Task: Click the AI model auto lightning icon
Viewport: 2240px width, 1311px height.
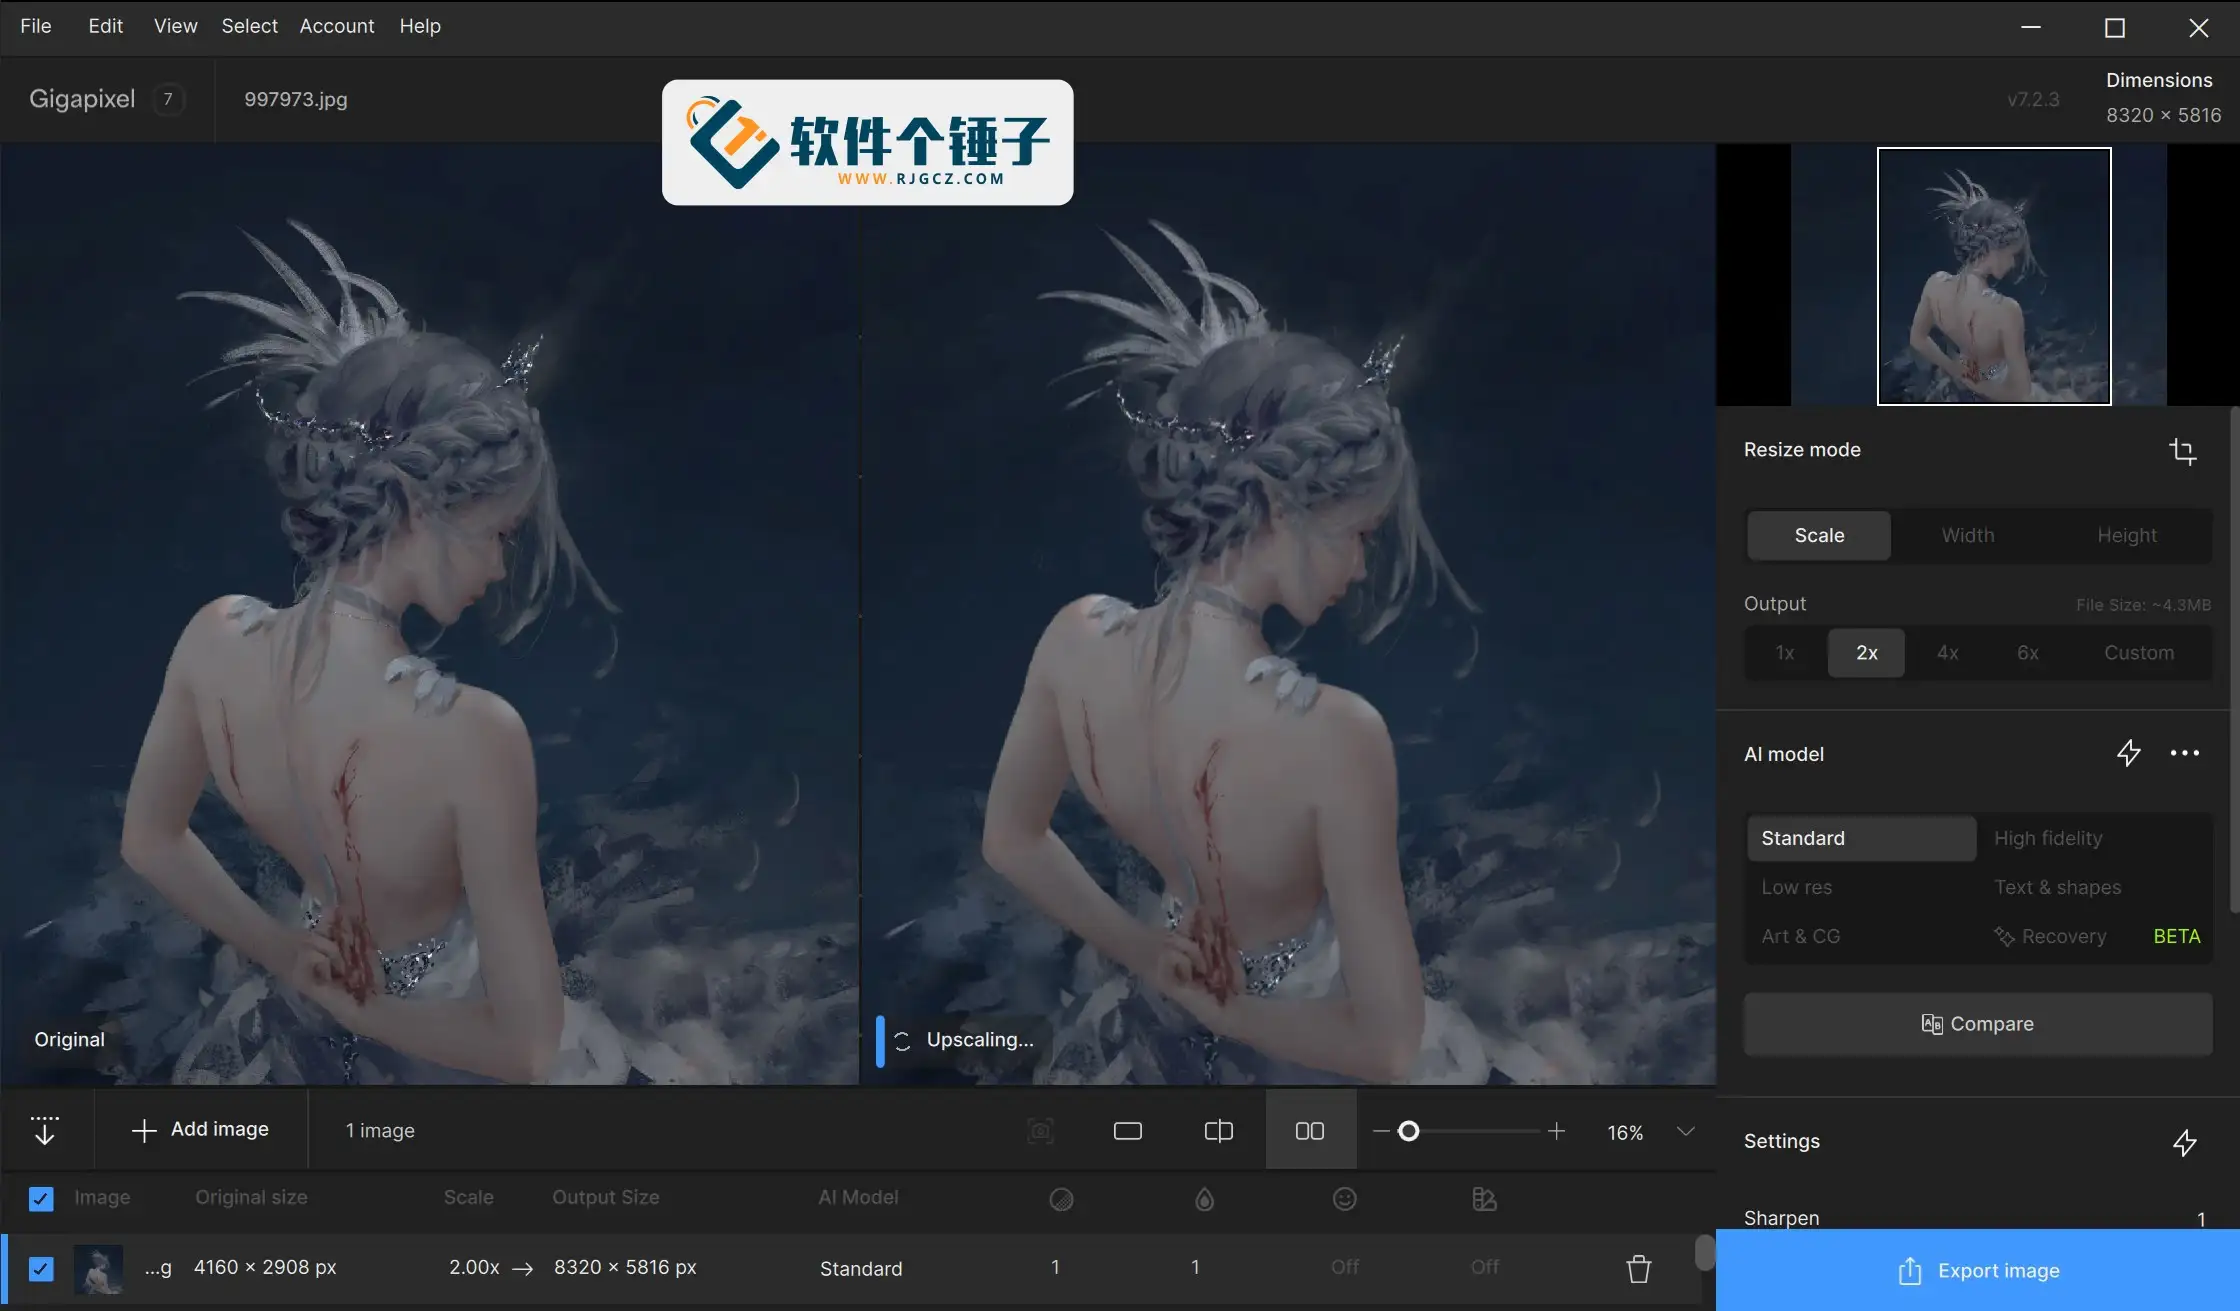Action: click(x=2129, y=753)
